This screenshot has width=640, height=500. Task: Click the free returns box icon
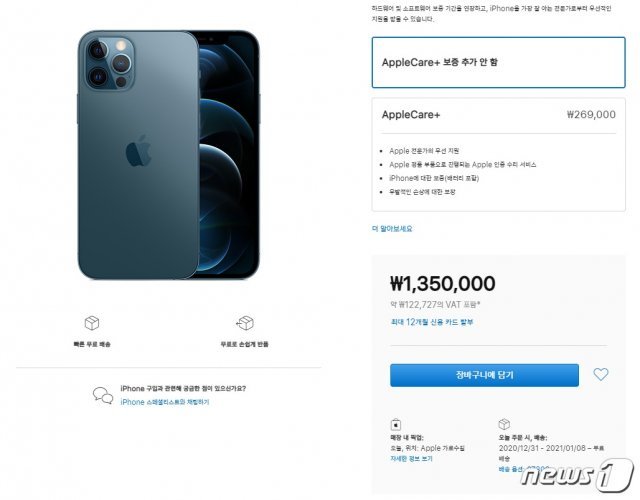coord(245,323)
